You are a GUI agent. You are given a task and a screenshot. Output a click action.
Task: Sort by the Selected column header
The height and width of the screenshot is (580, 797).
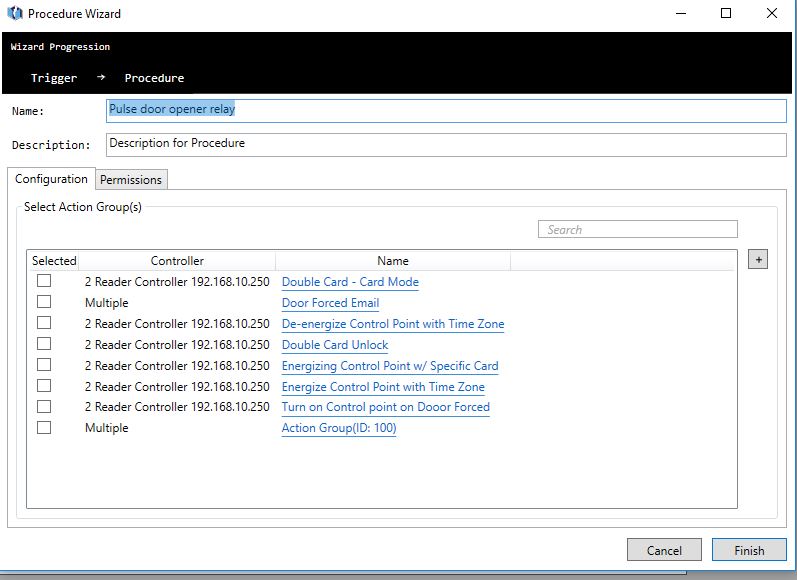pos(54,261)
